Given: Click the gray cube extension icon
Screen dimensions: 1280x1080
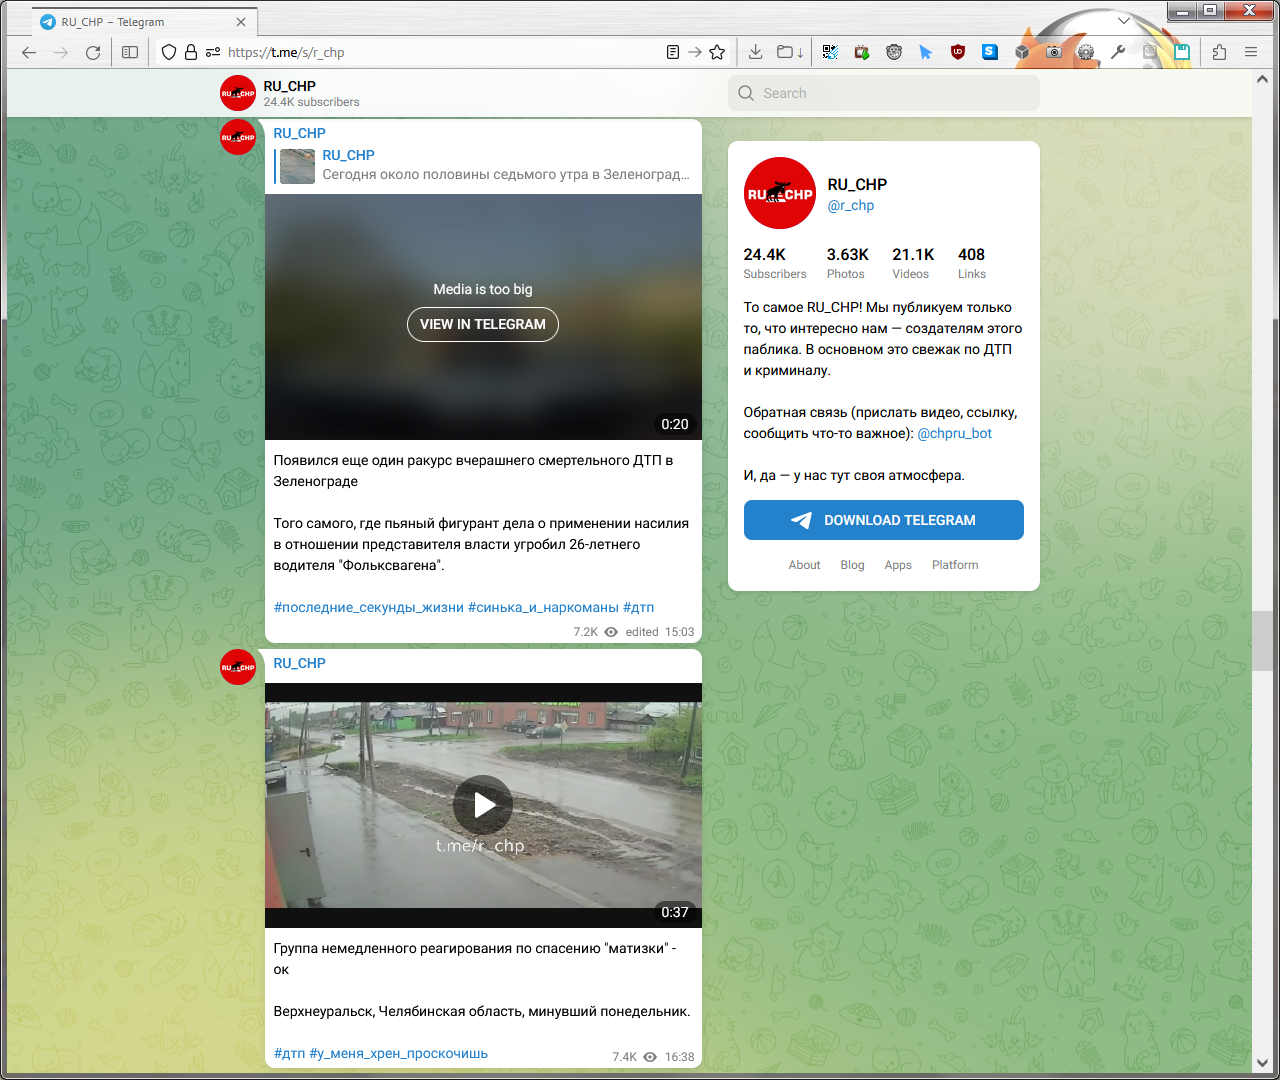Looking at the screenshot, I should (x=1022, y=52).
